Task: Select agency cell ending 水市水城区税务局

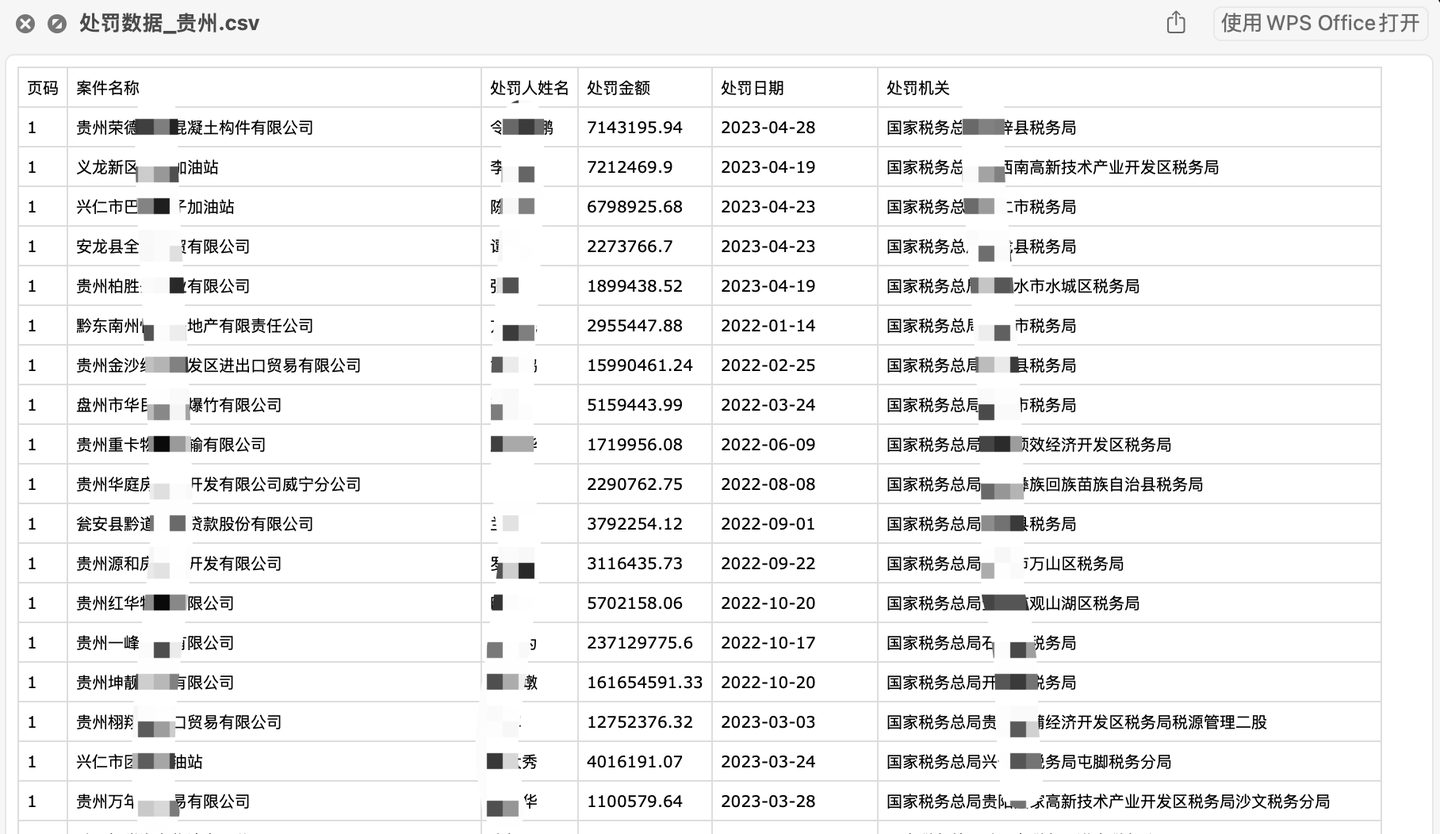Action: tap(1129, 286)
